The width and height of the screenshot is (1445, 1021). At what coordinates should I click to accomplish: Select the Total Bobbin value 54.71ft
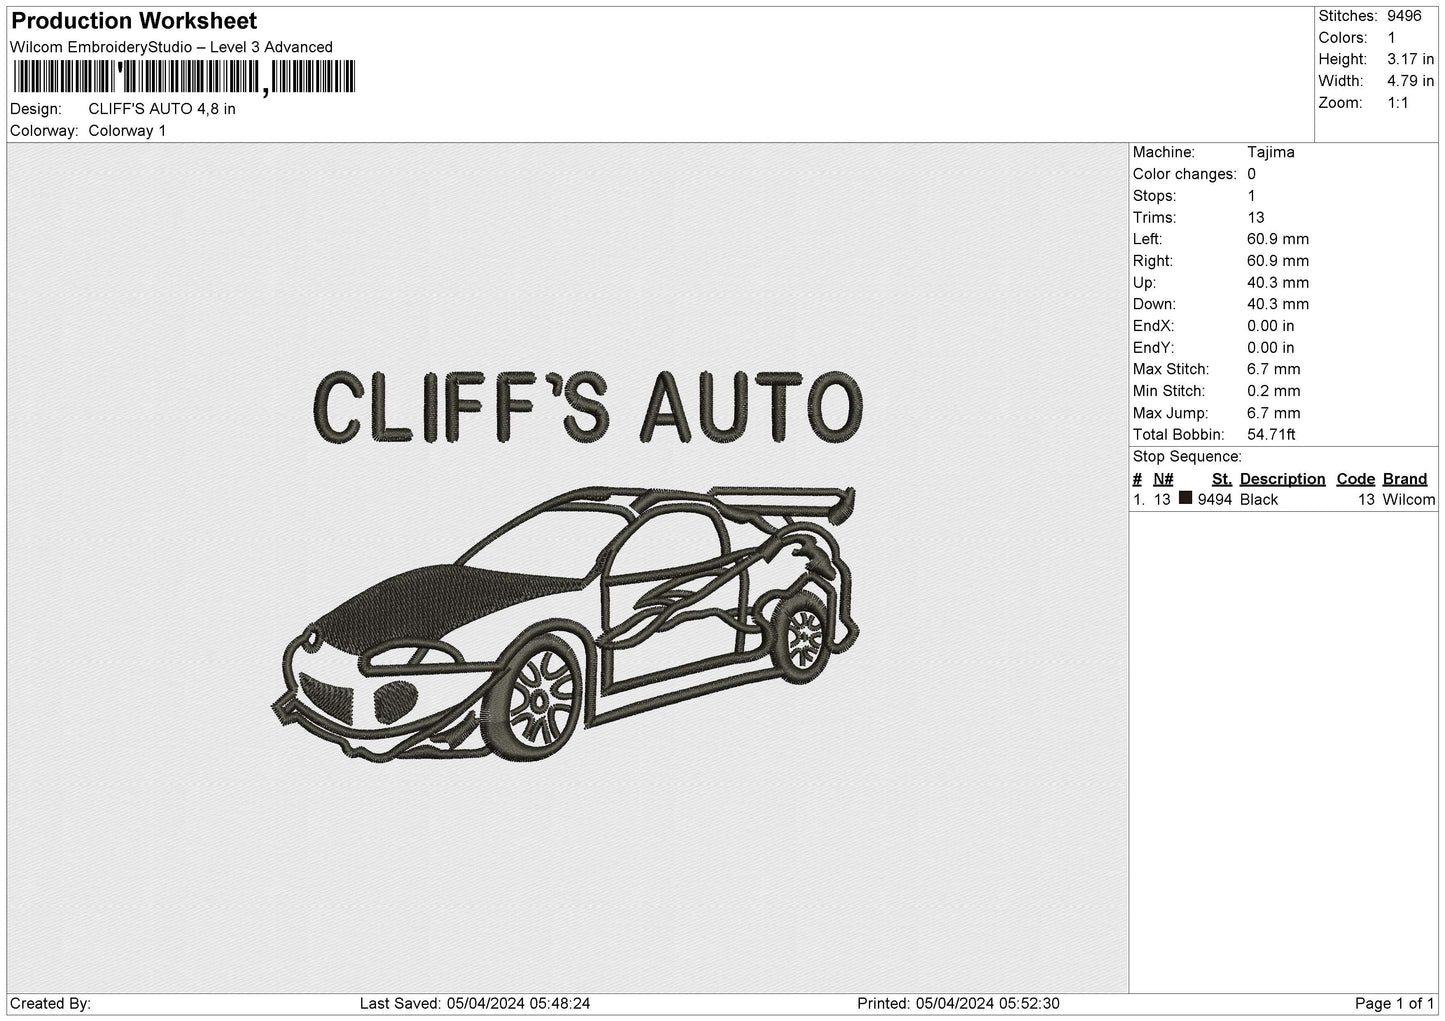(1272, 435)
